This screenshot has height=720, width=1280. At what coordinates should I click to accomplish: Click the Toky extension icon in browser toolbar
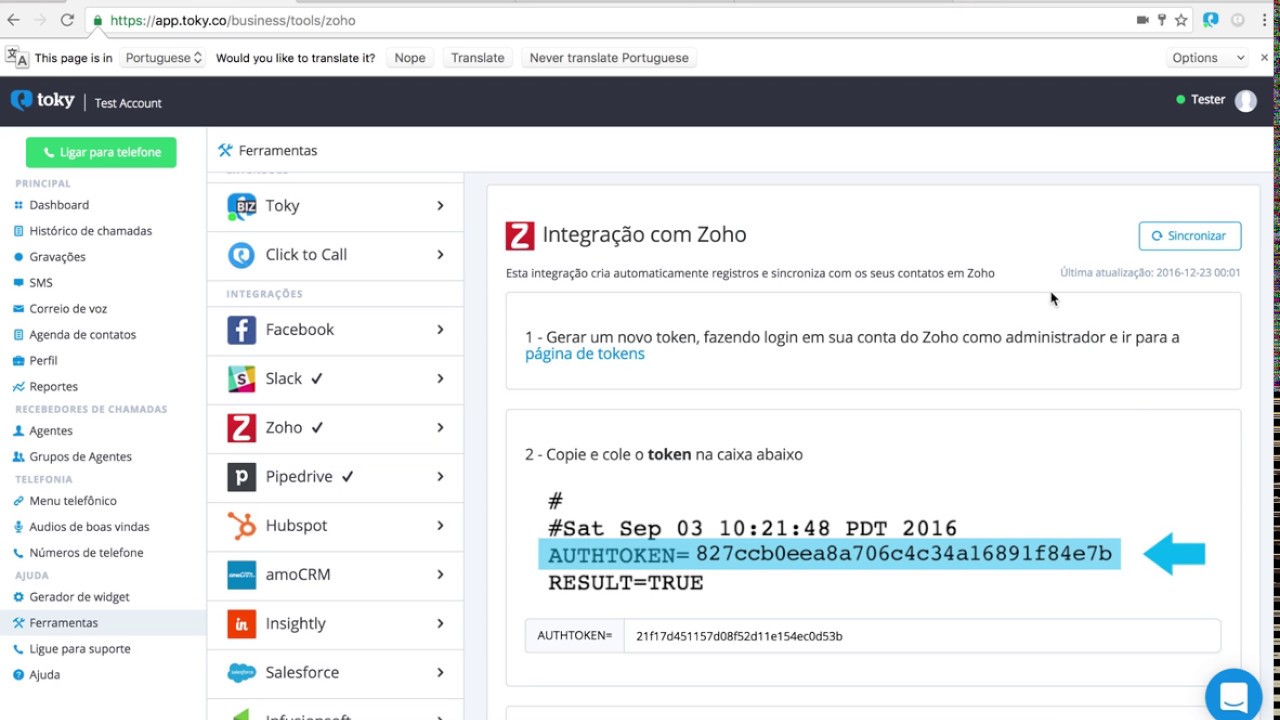pyautogui.click(x=1211, y=20)
